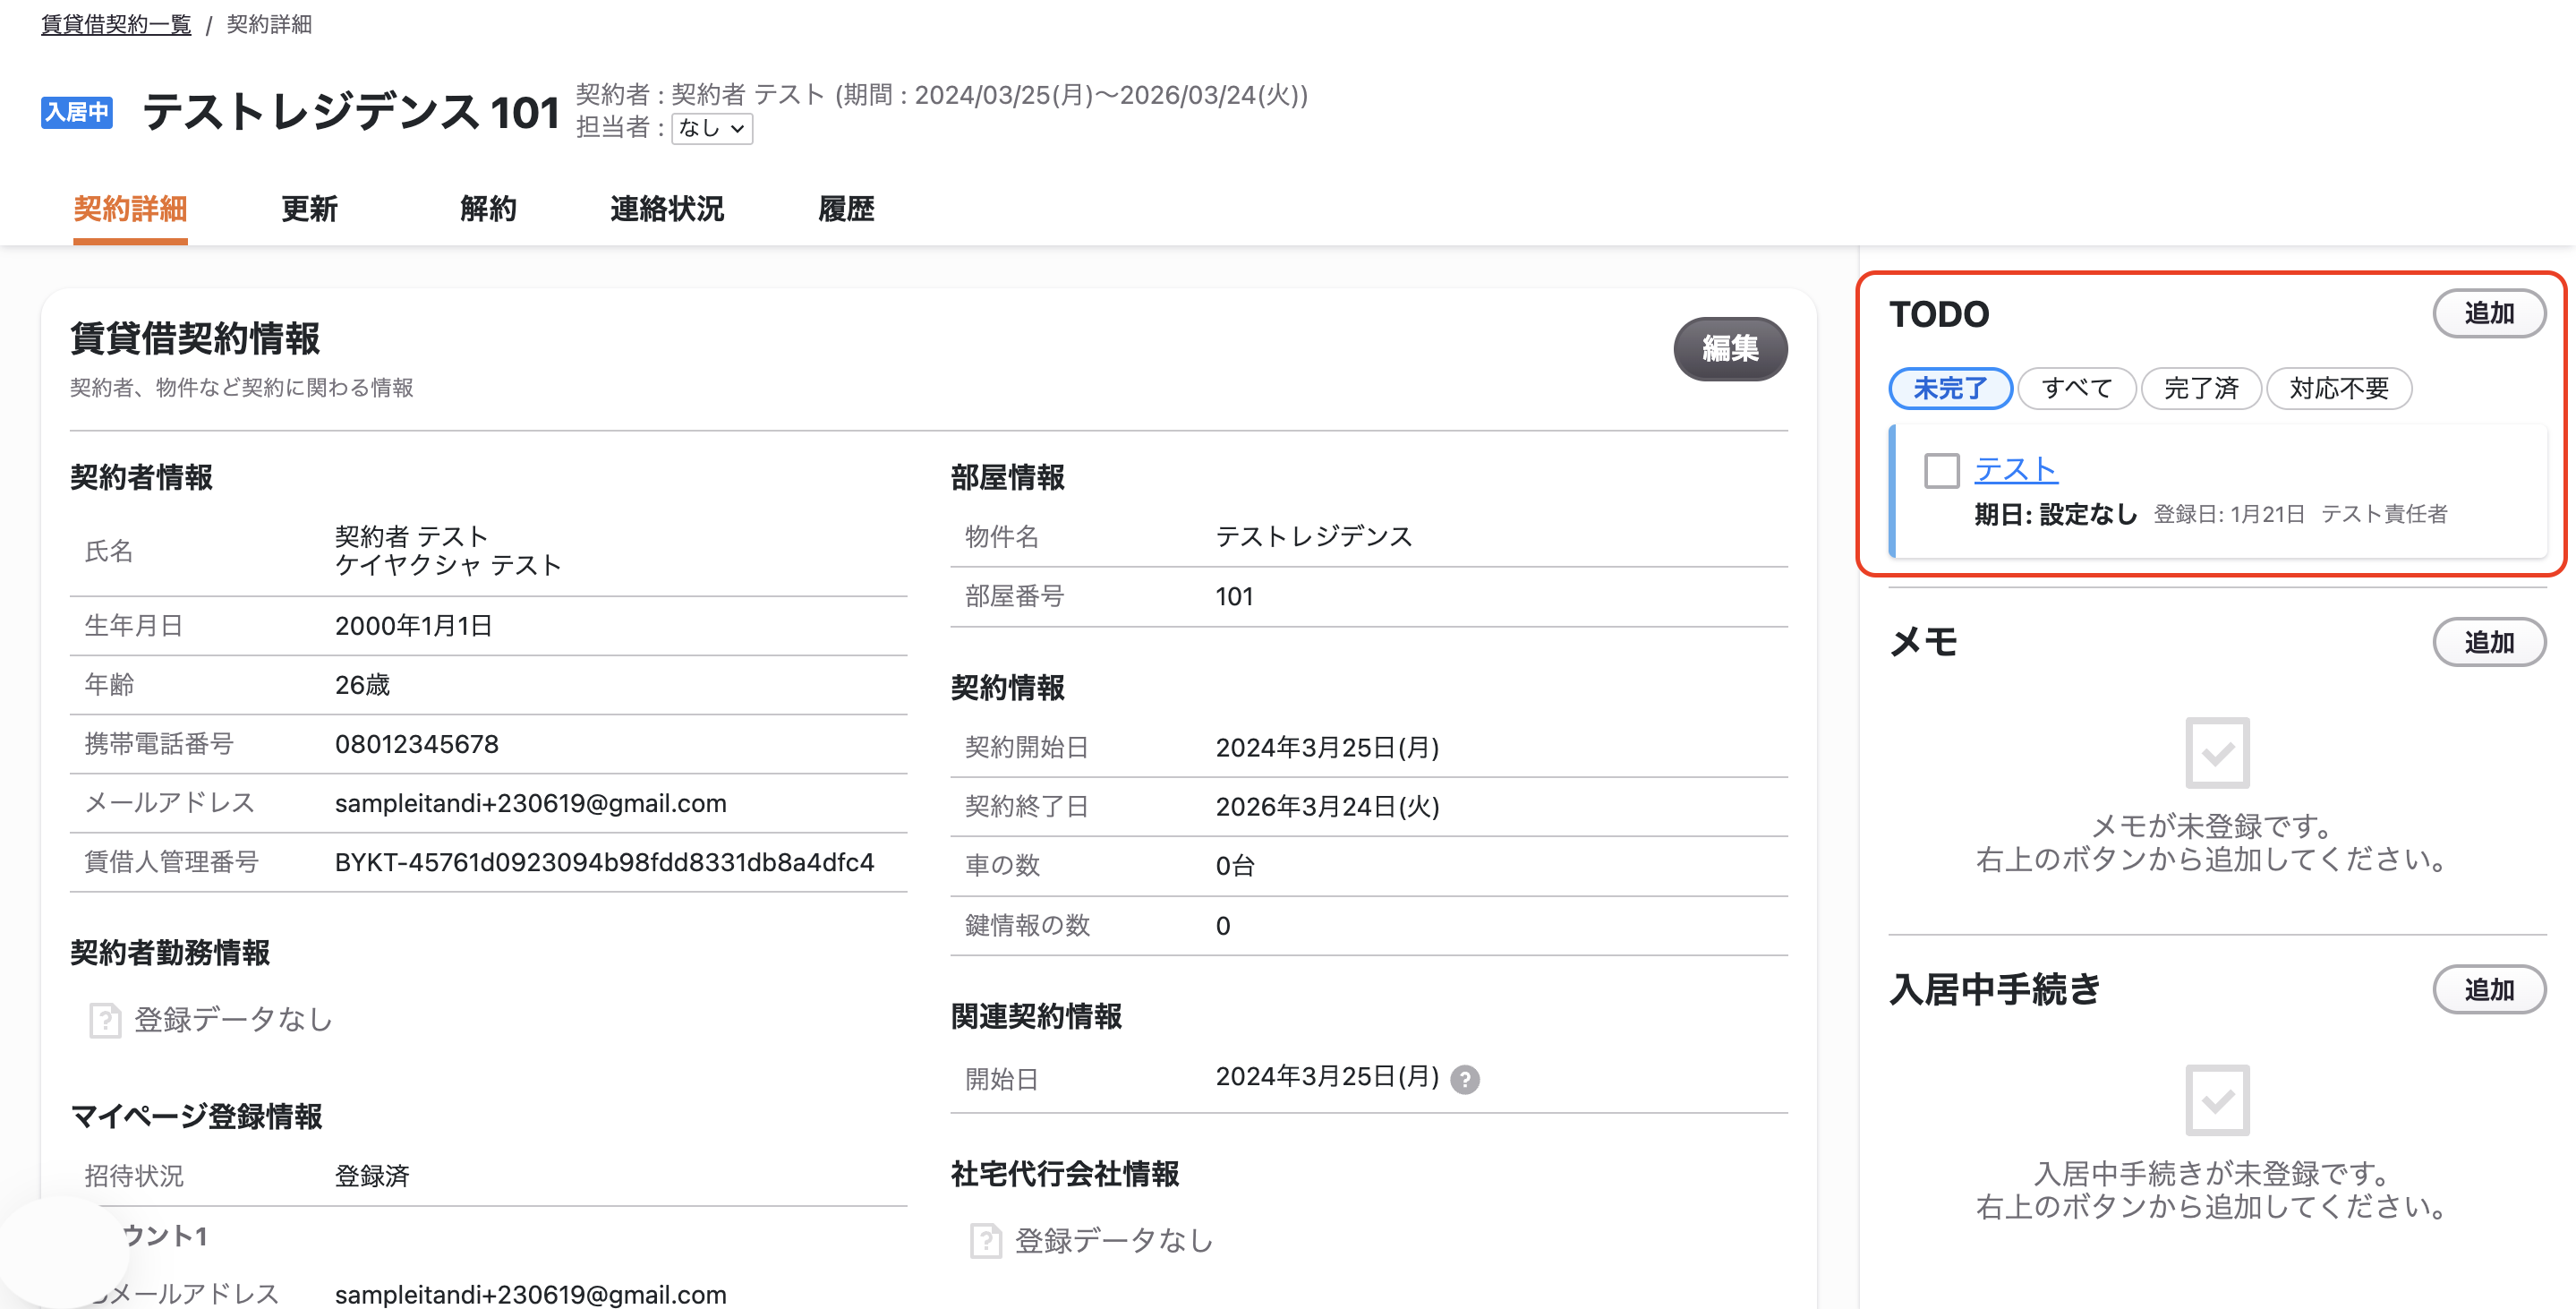Click the 入居中手続き empty placeholder icon
Viewport: 2576px width, 1309px height.
tap(2216, 1099)
